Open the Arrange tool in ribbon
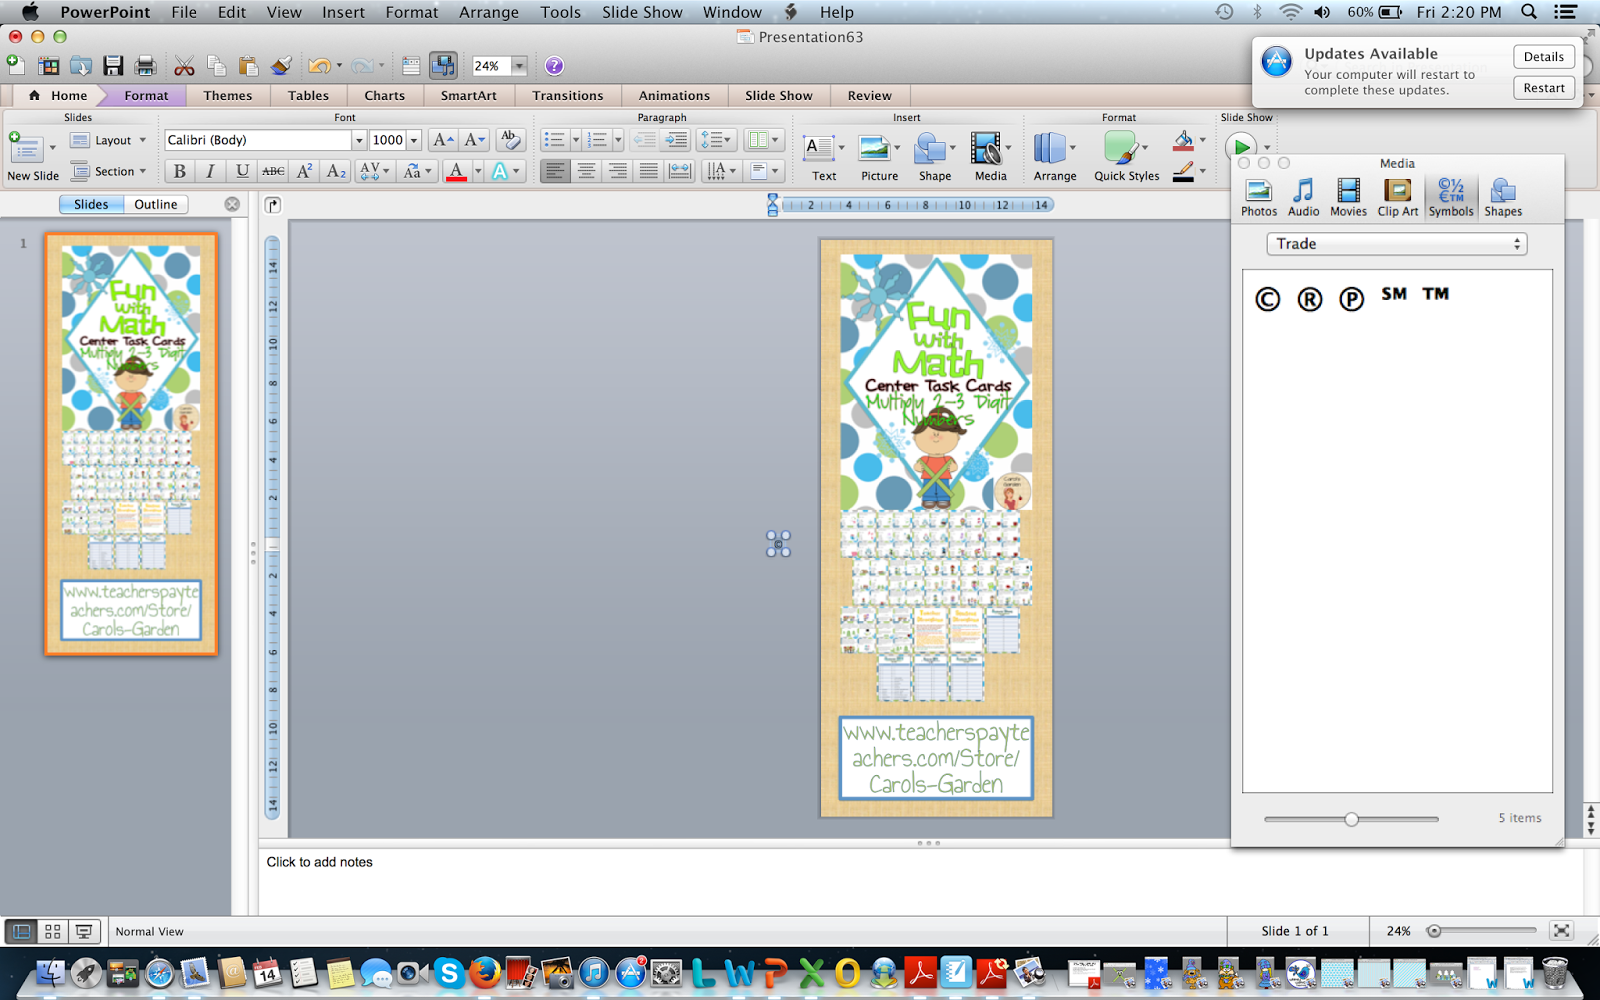The height and width of the screenshot is (1000, 1600). point(1055,157)
